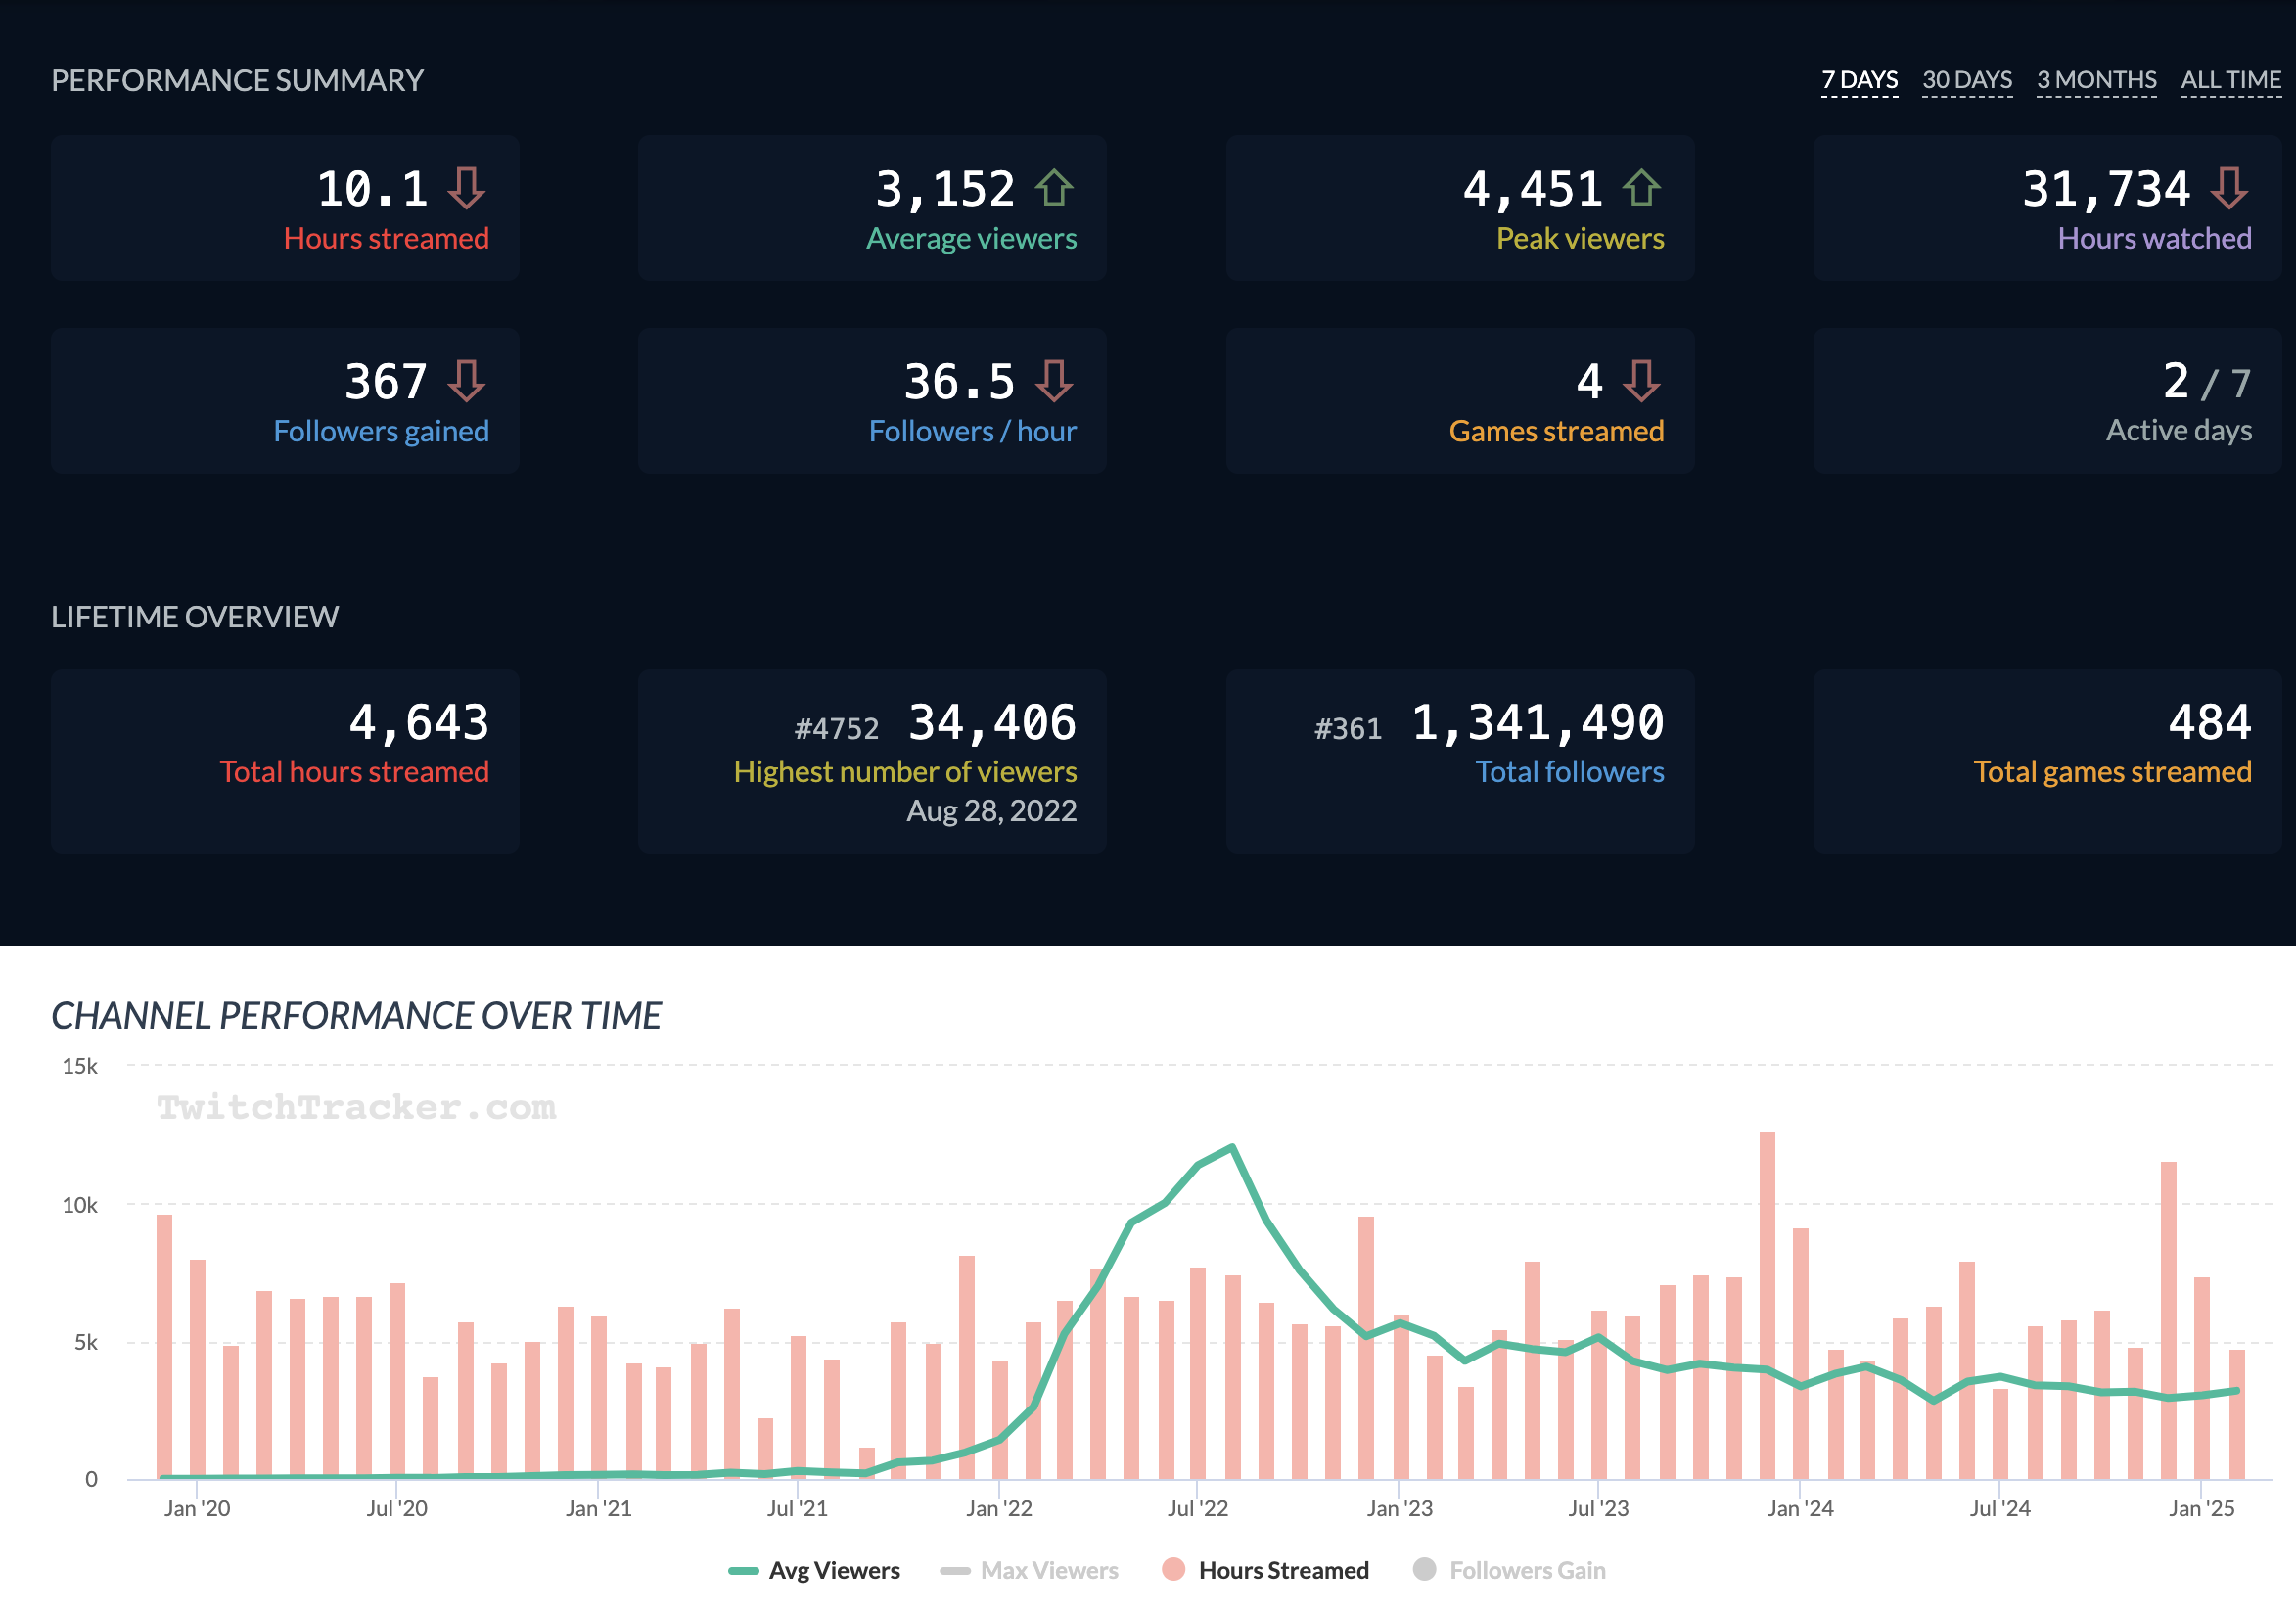Click the down arrow beside Hours watched
Screen dimensions: 2296x1615
[x=2229, y=188]
